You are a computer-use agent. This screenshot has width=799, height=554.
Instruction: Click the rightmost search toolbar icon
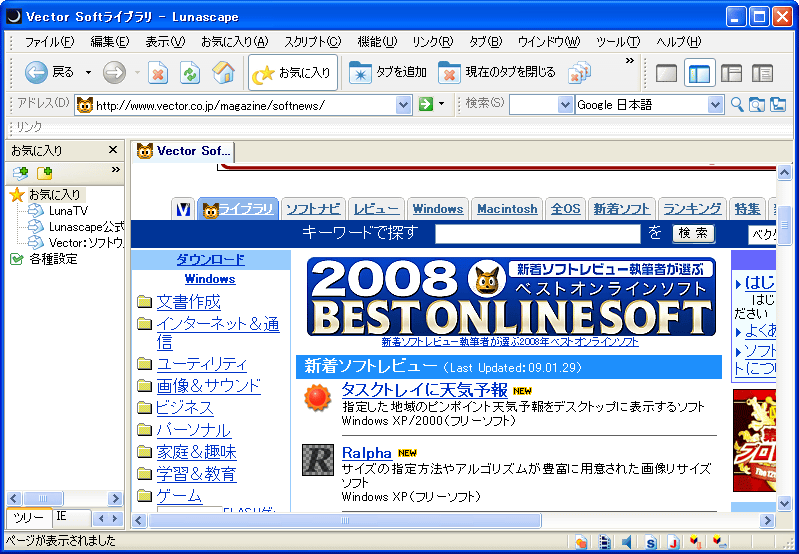778,104
